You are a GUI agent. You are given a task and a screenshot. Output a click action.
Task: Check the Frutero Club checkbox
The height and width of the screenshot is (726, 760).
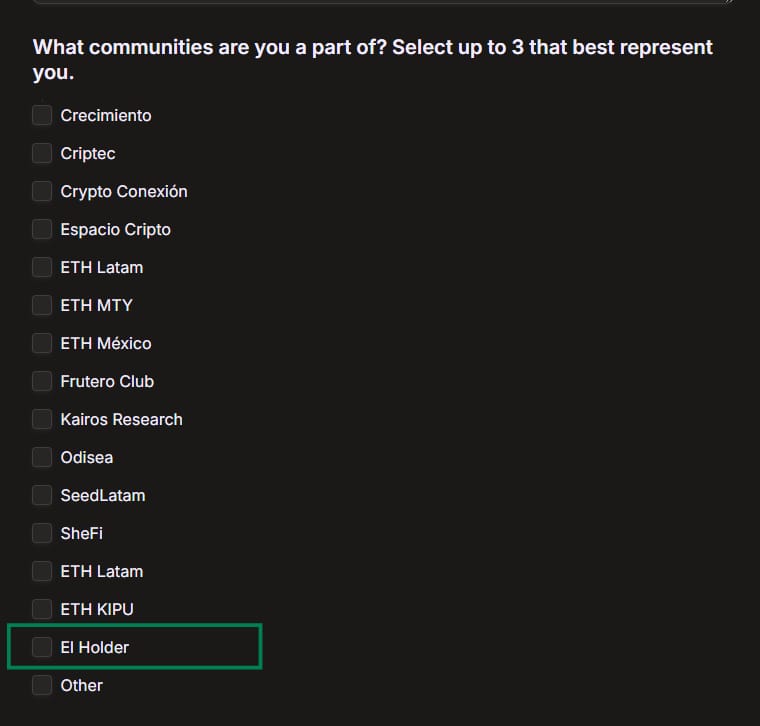pos(42,381)
